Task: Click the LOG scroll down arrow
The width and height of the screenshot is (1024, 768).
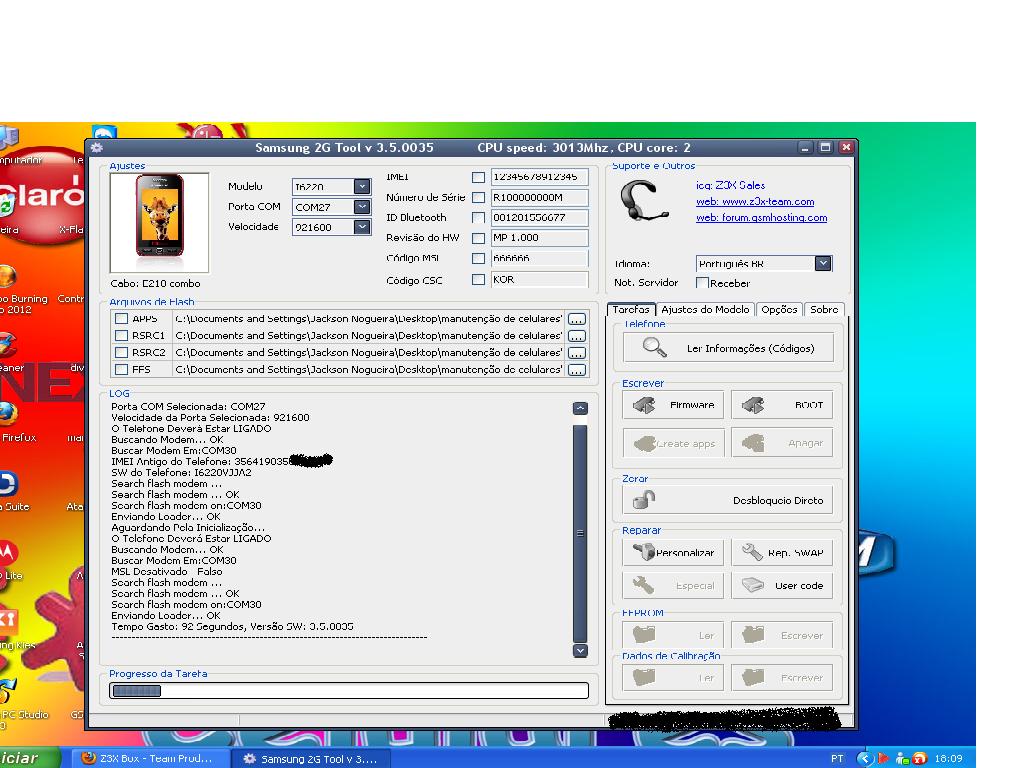Action: (580, 651)
